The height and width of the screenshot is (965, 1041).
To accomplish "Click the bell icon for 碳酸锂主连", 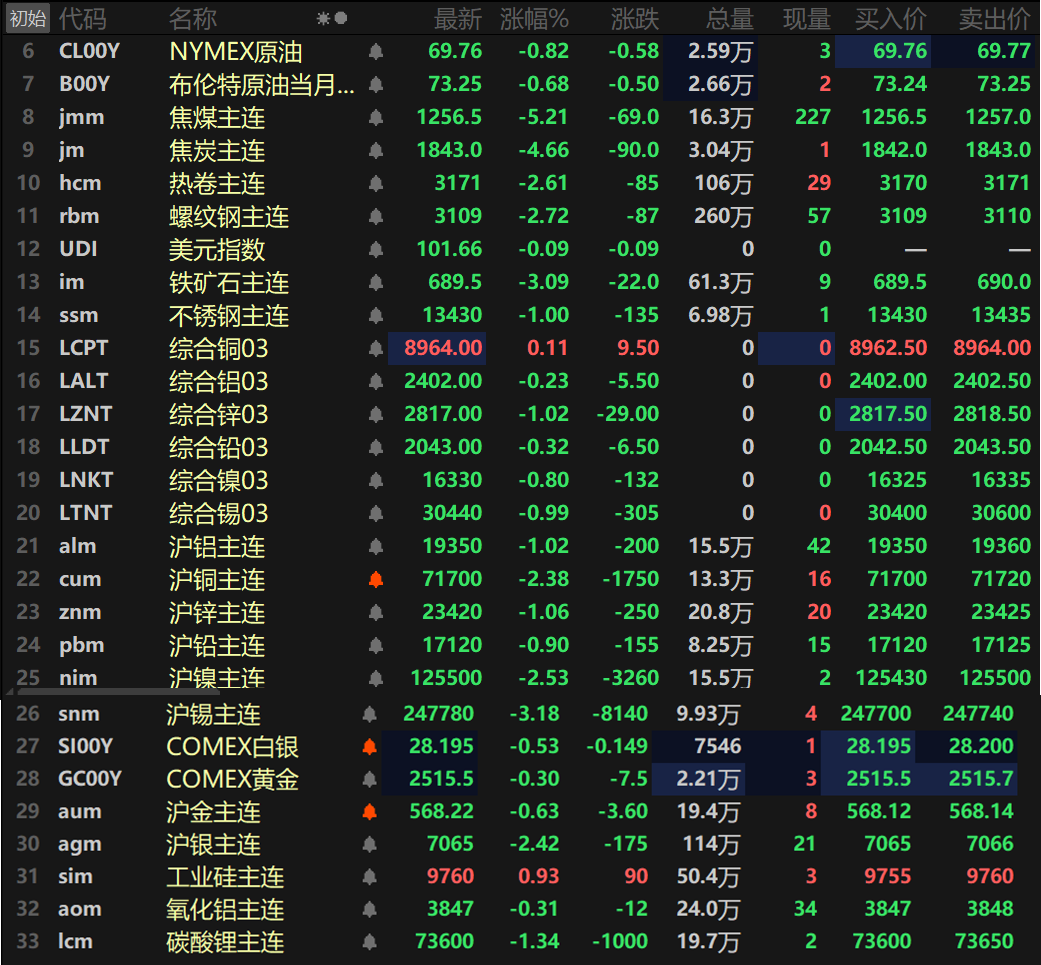I will pyautogui.click(x=370, y=942).
